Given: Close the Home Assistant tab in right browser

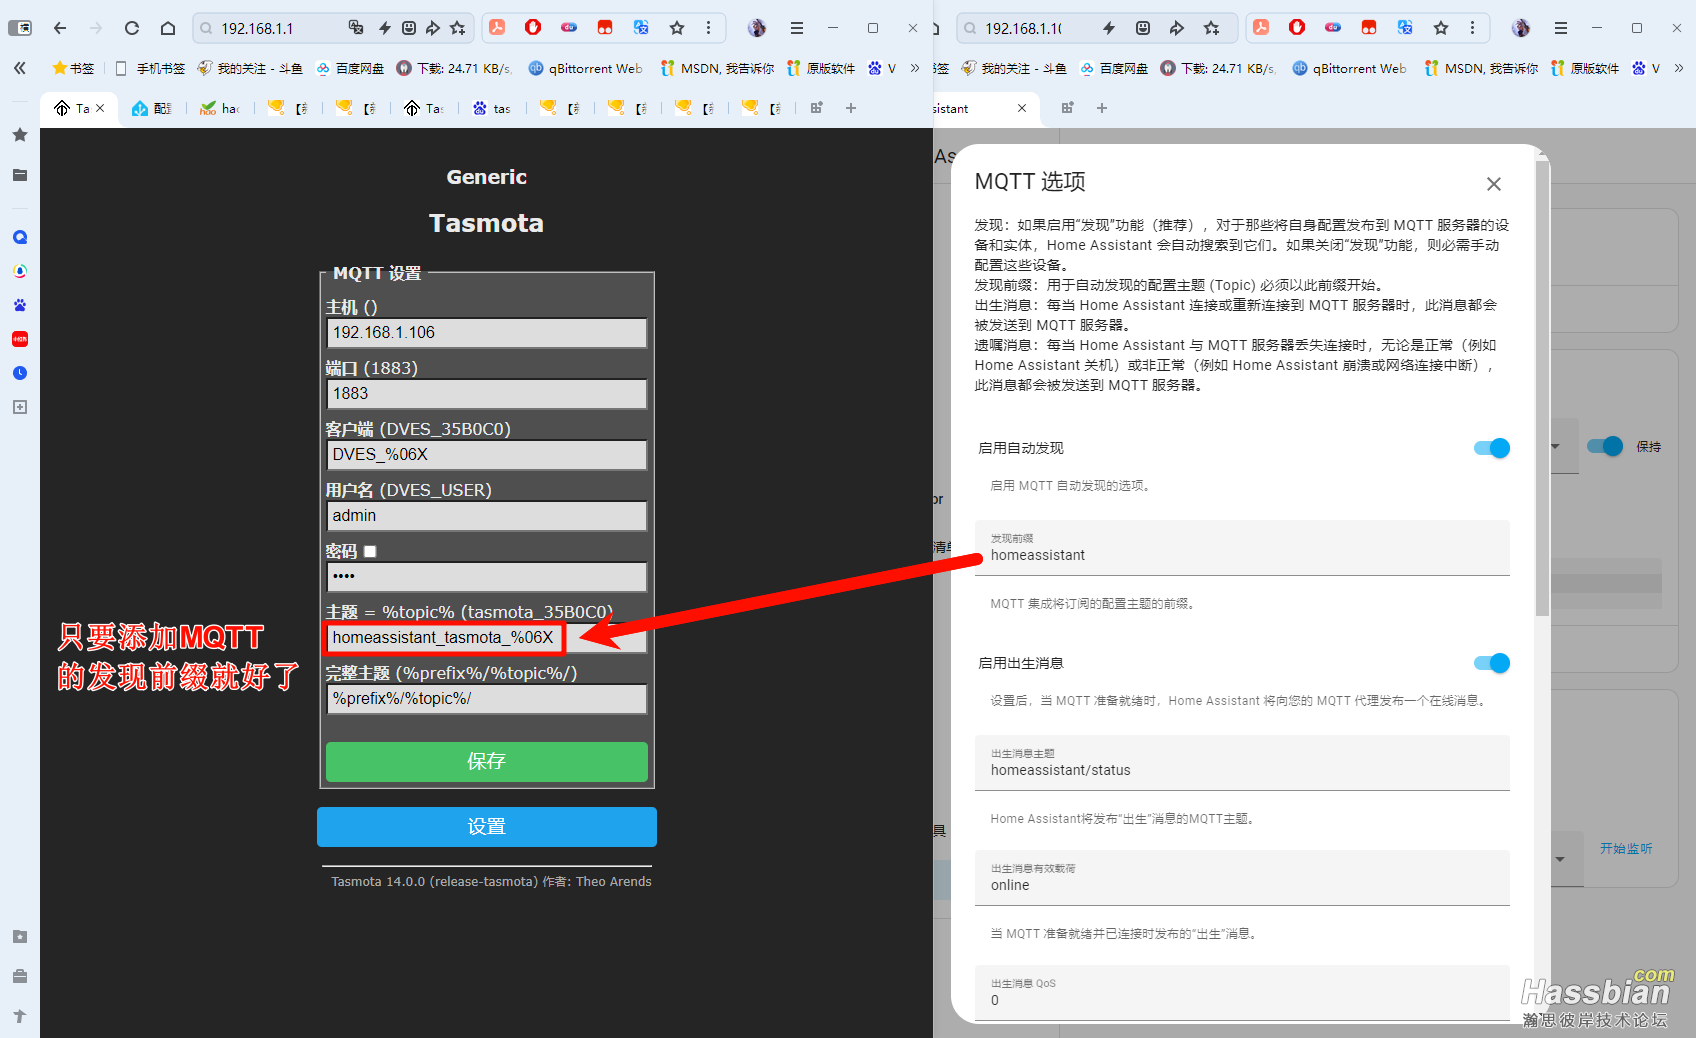Looking at the screenshot, I should click(1022, 108).
